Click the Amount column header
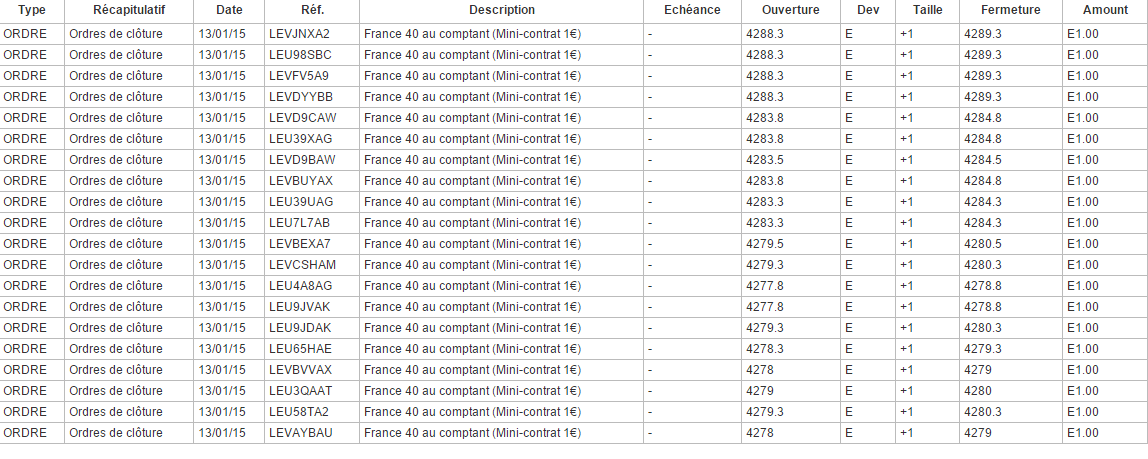1148x459 pixels. tap(1104, 10)
